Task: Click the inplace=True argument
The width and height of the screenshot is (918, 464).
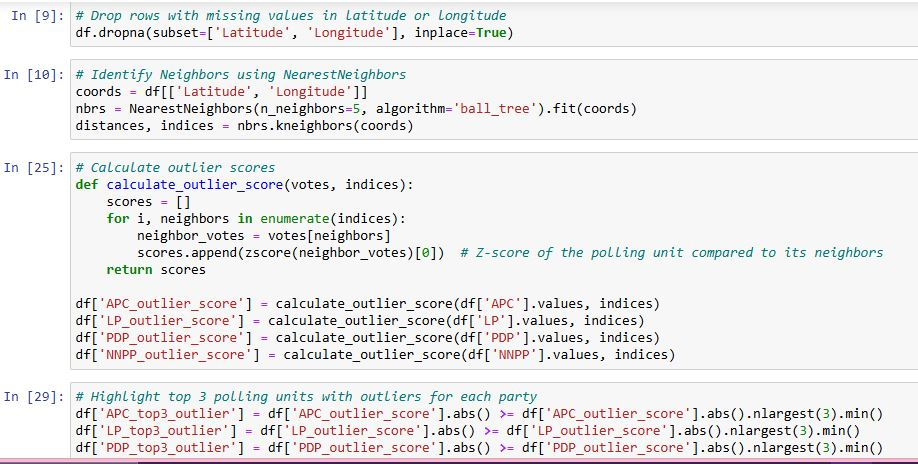Action: pyautogui.click(x=460, y=33)
